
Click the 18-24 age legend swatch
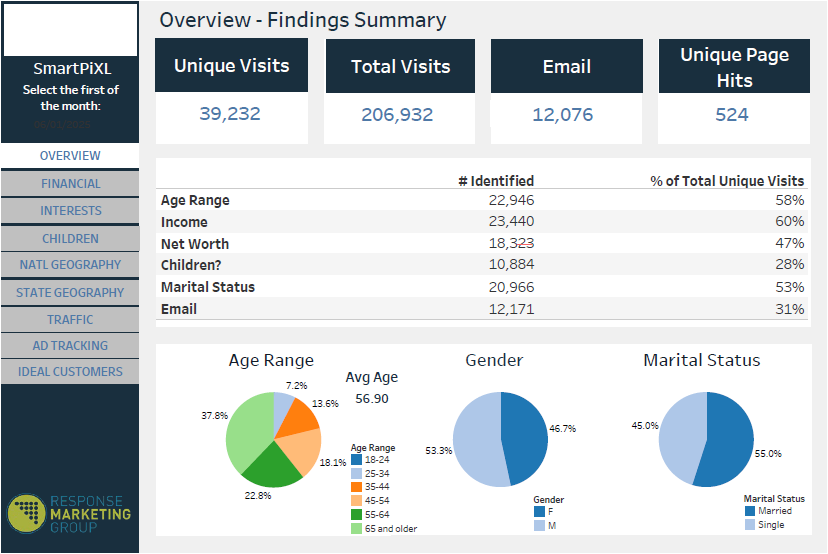point(356,460)
